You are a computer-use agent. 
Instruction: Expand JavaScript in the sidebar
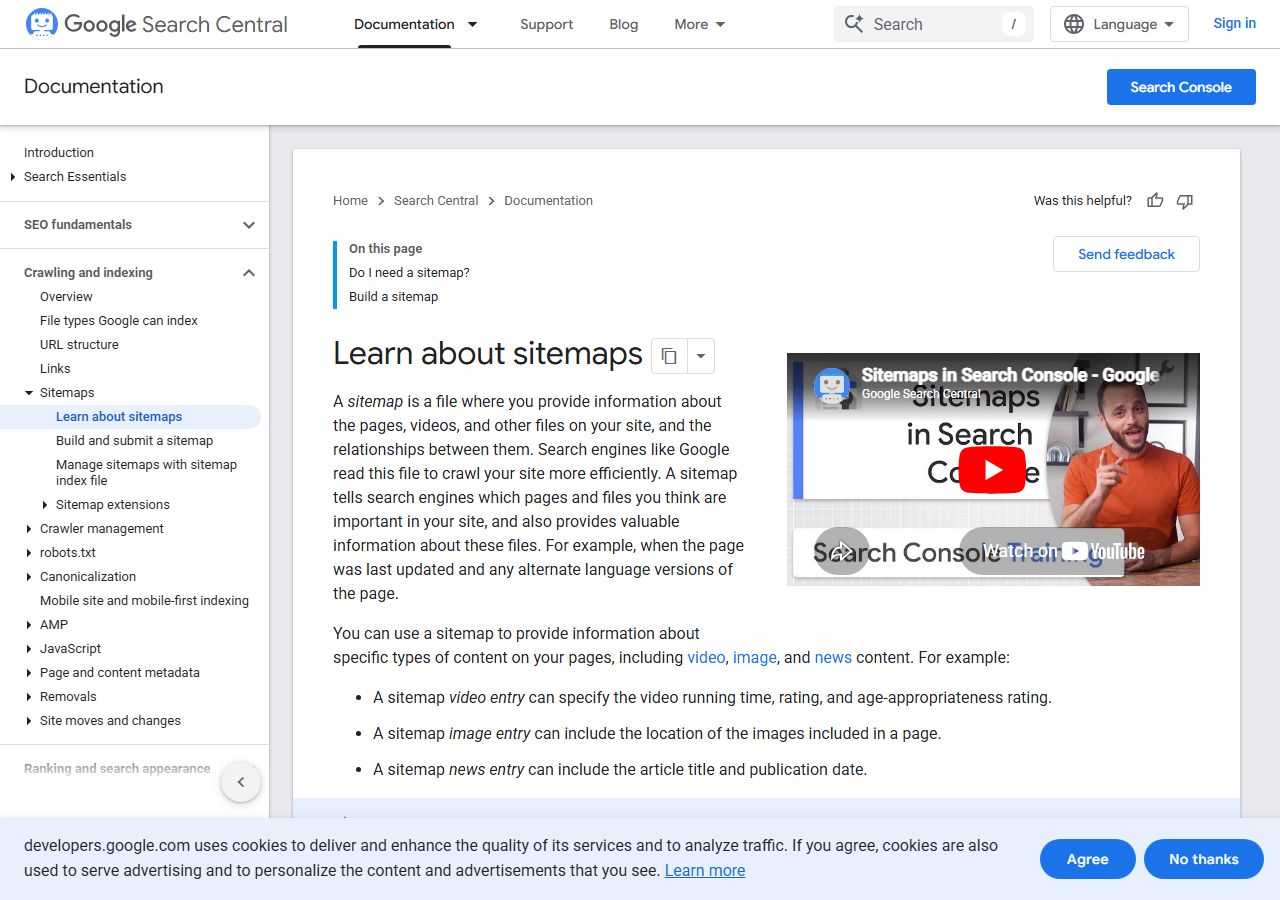click(29, 649)
